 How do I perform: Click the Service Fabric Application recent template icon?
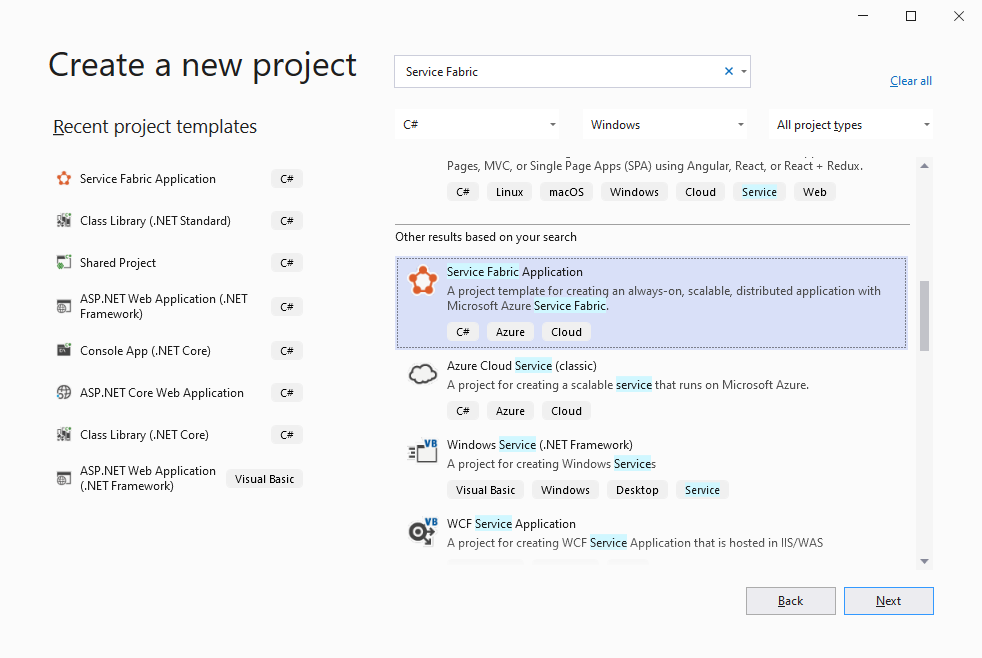[64, 179]
